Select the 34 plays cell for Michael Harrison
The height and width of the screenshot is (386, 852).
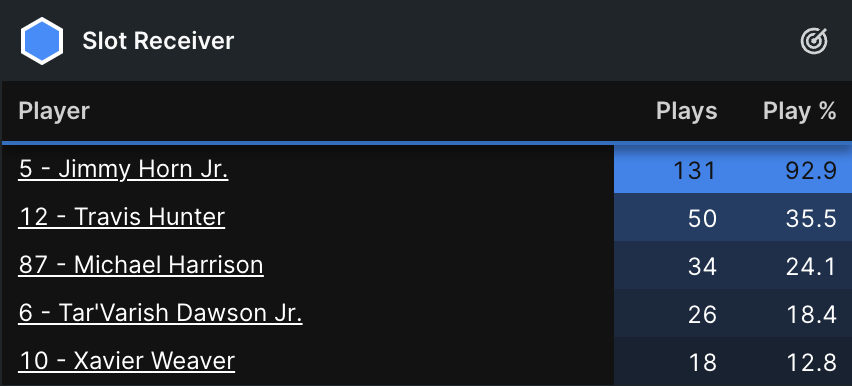coord(672,265)
